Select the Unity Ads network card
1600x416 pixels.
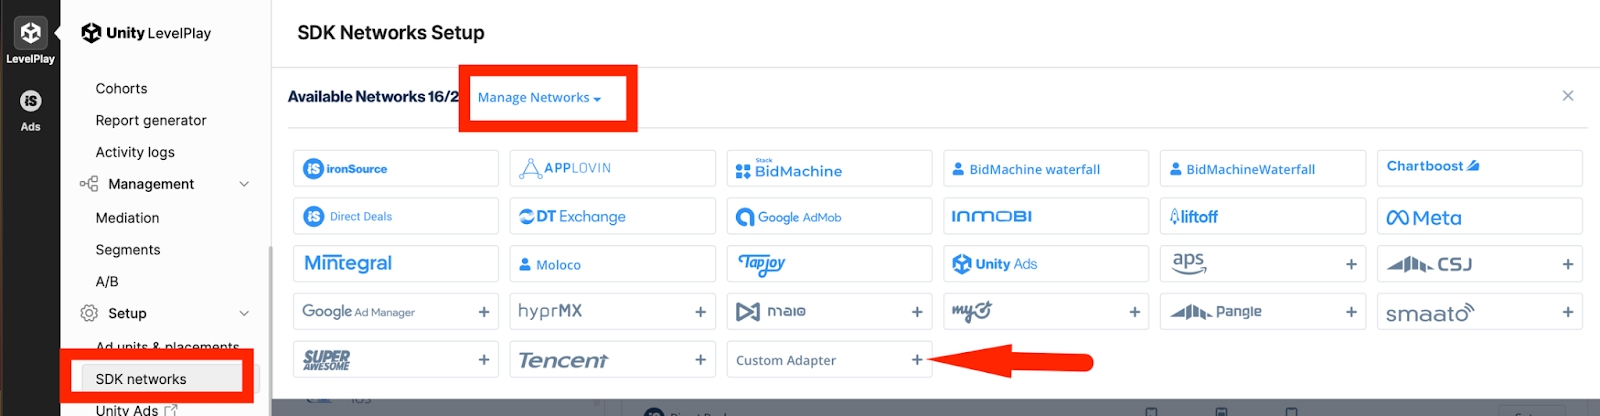point(1046,264)
